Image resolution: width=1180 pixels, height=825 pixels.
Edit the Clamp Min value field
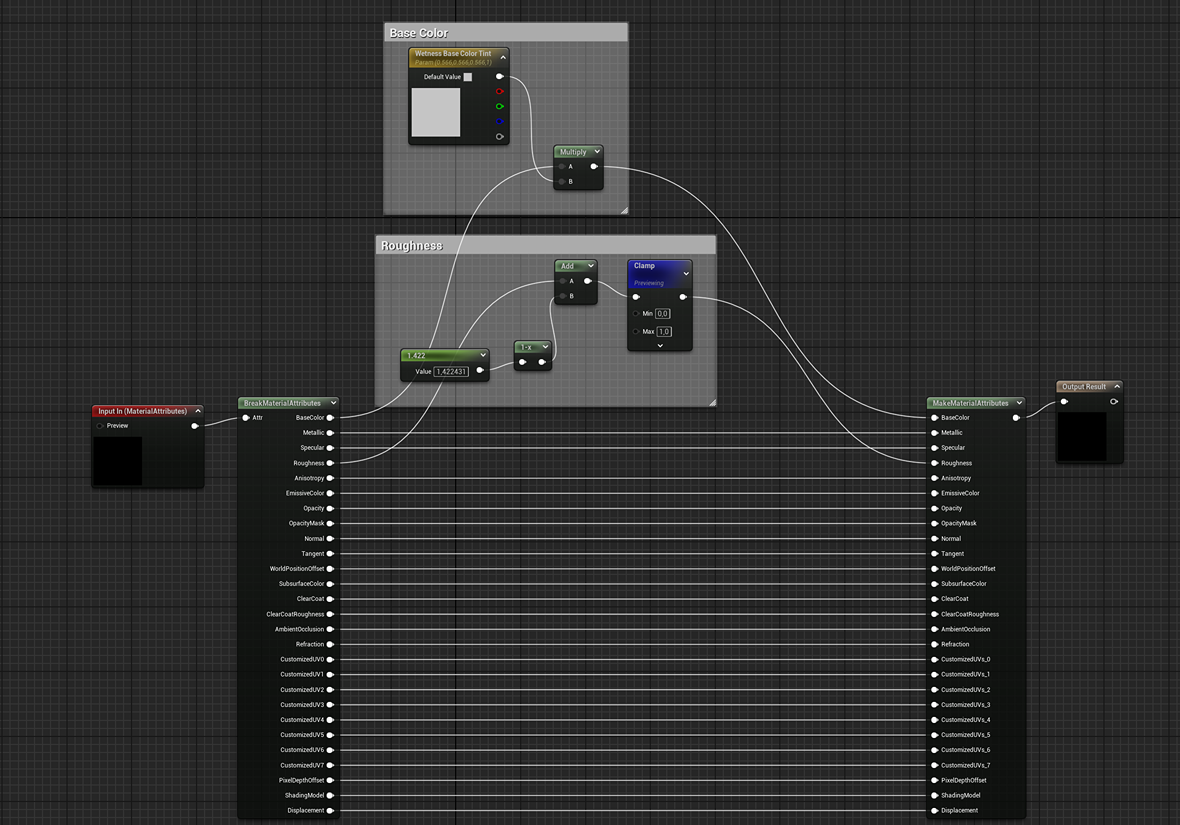click(662, 313)
